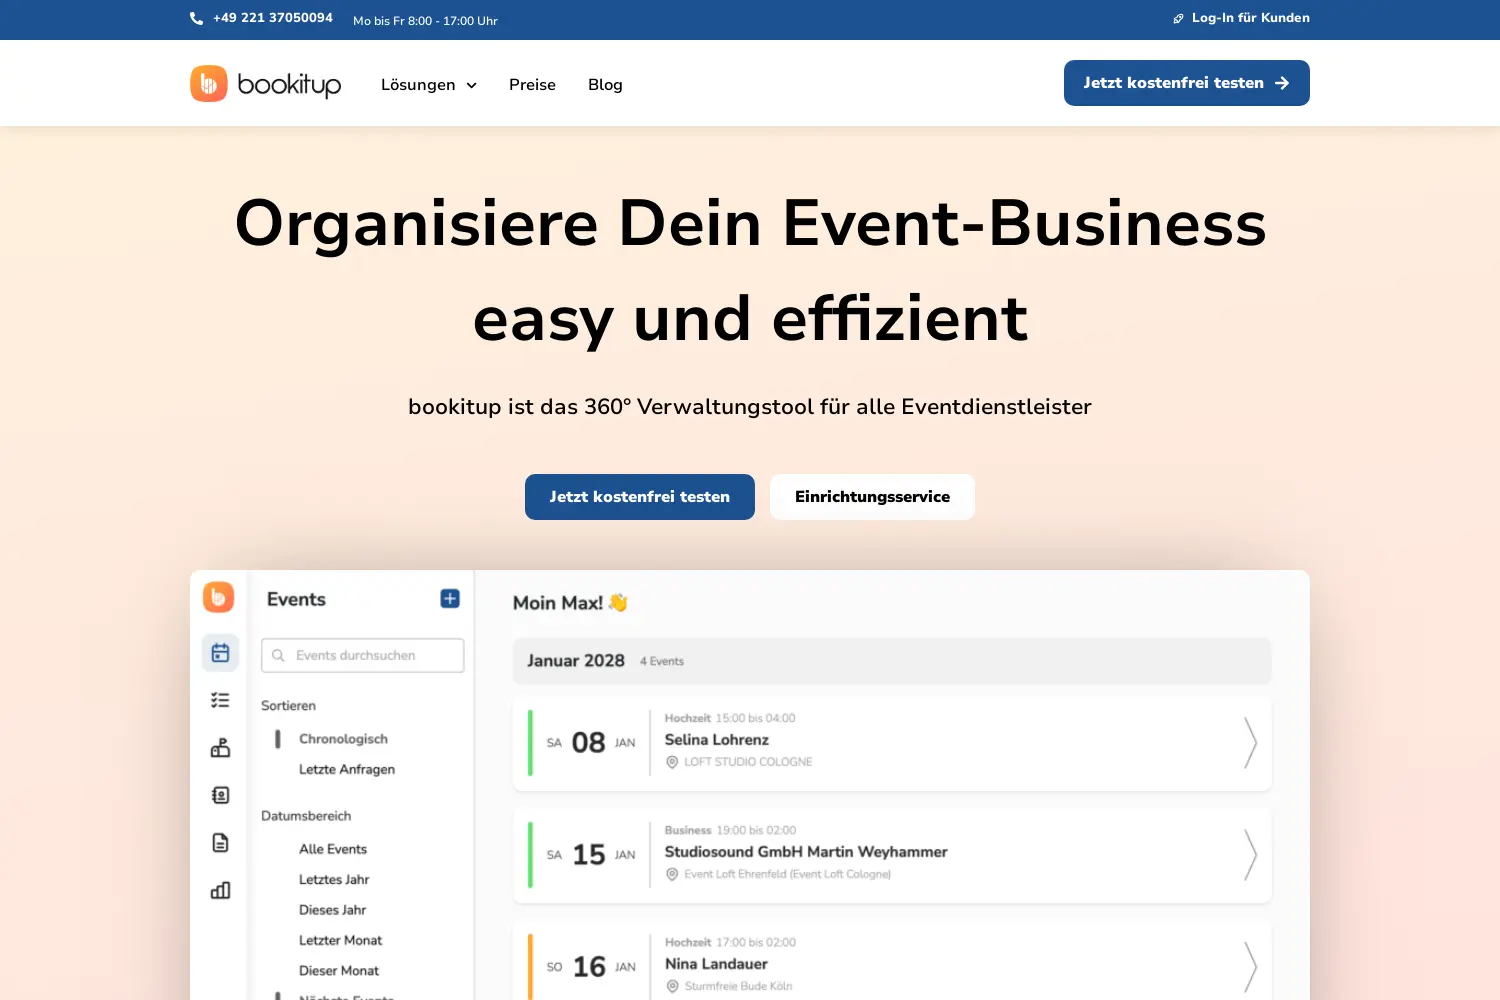The width and height of the screenshot is (1500, 1000).
Task: Open the Preise page
Action: click(532, 85)
